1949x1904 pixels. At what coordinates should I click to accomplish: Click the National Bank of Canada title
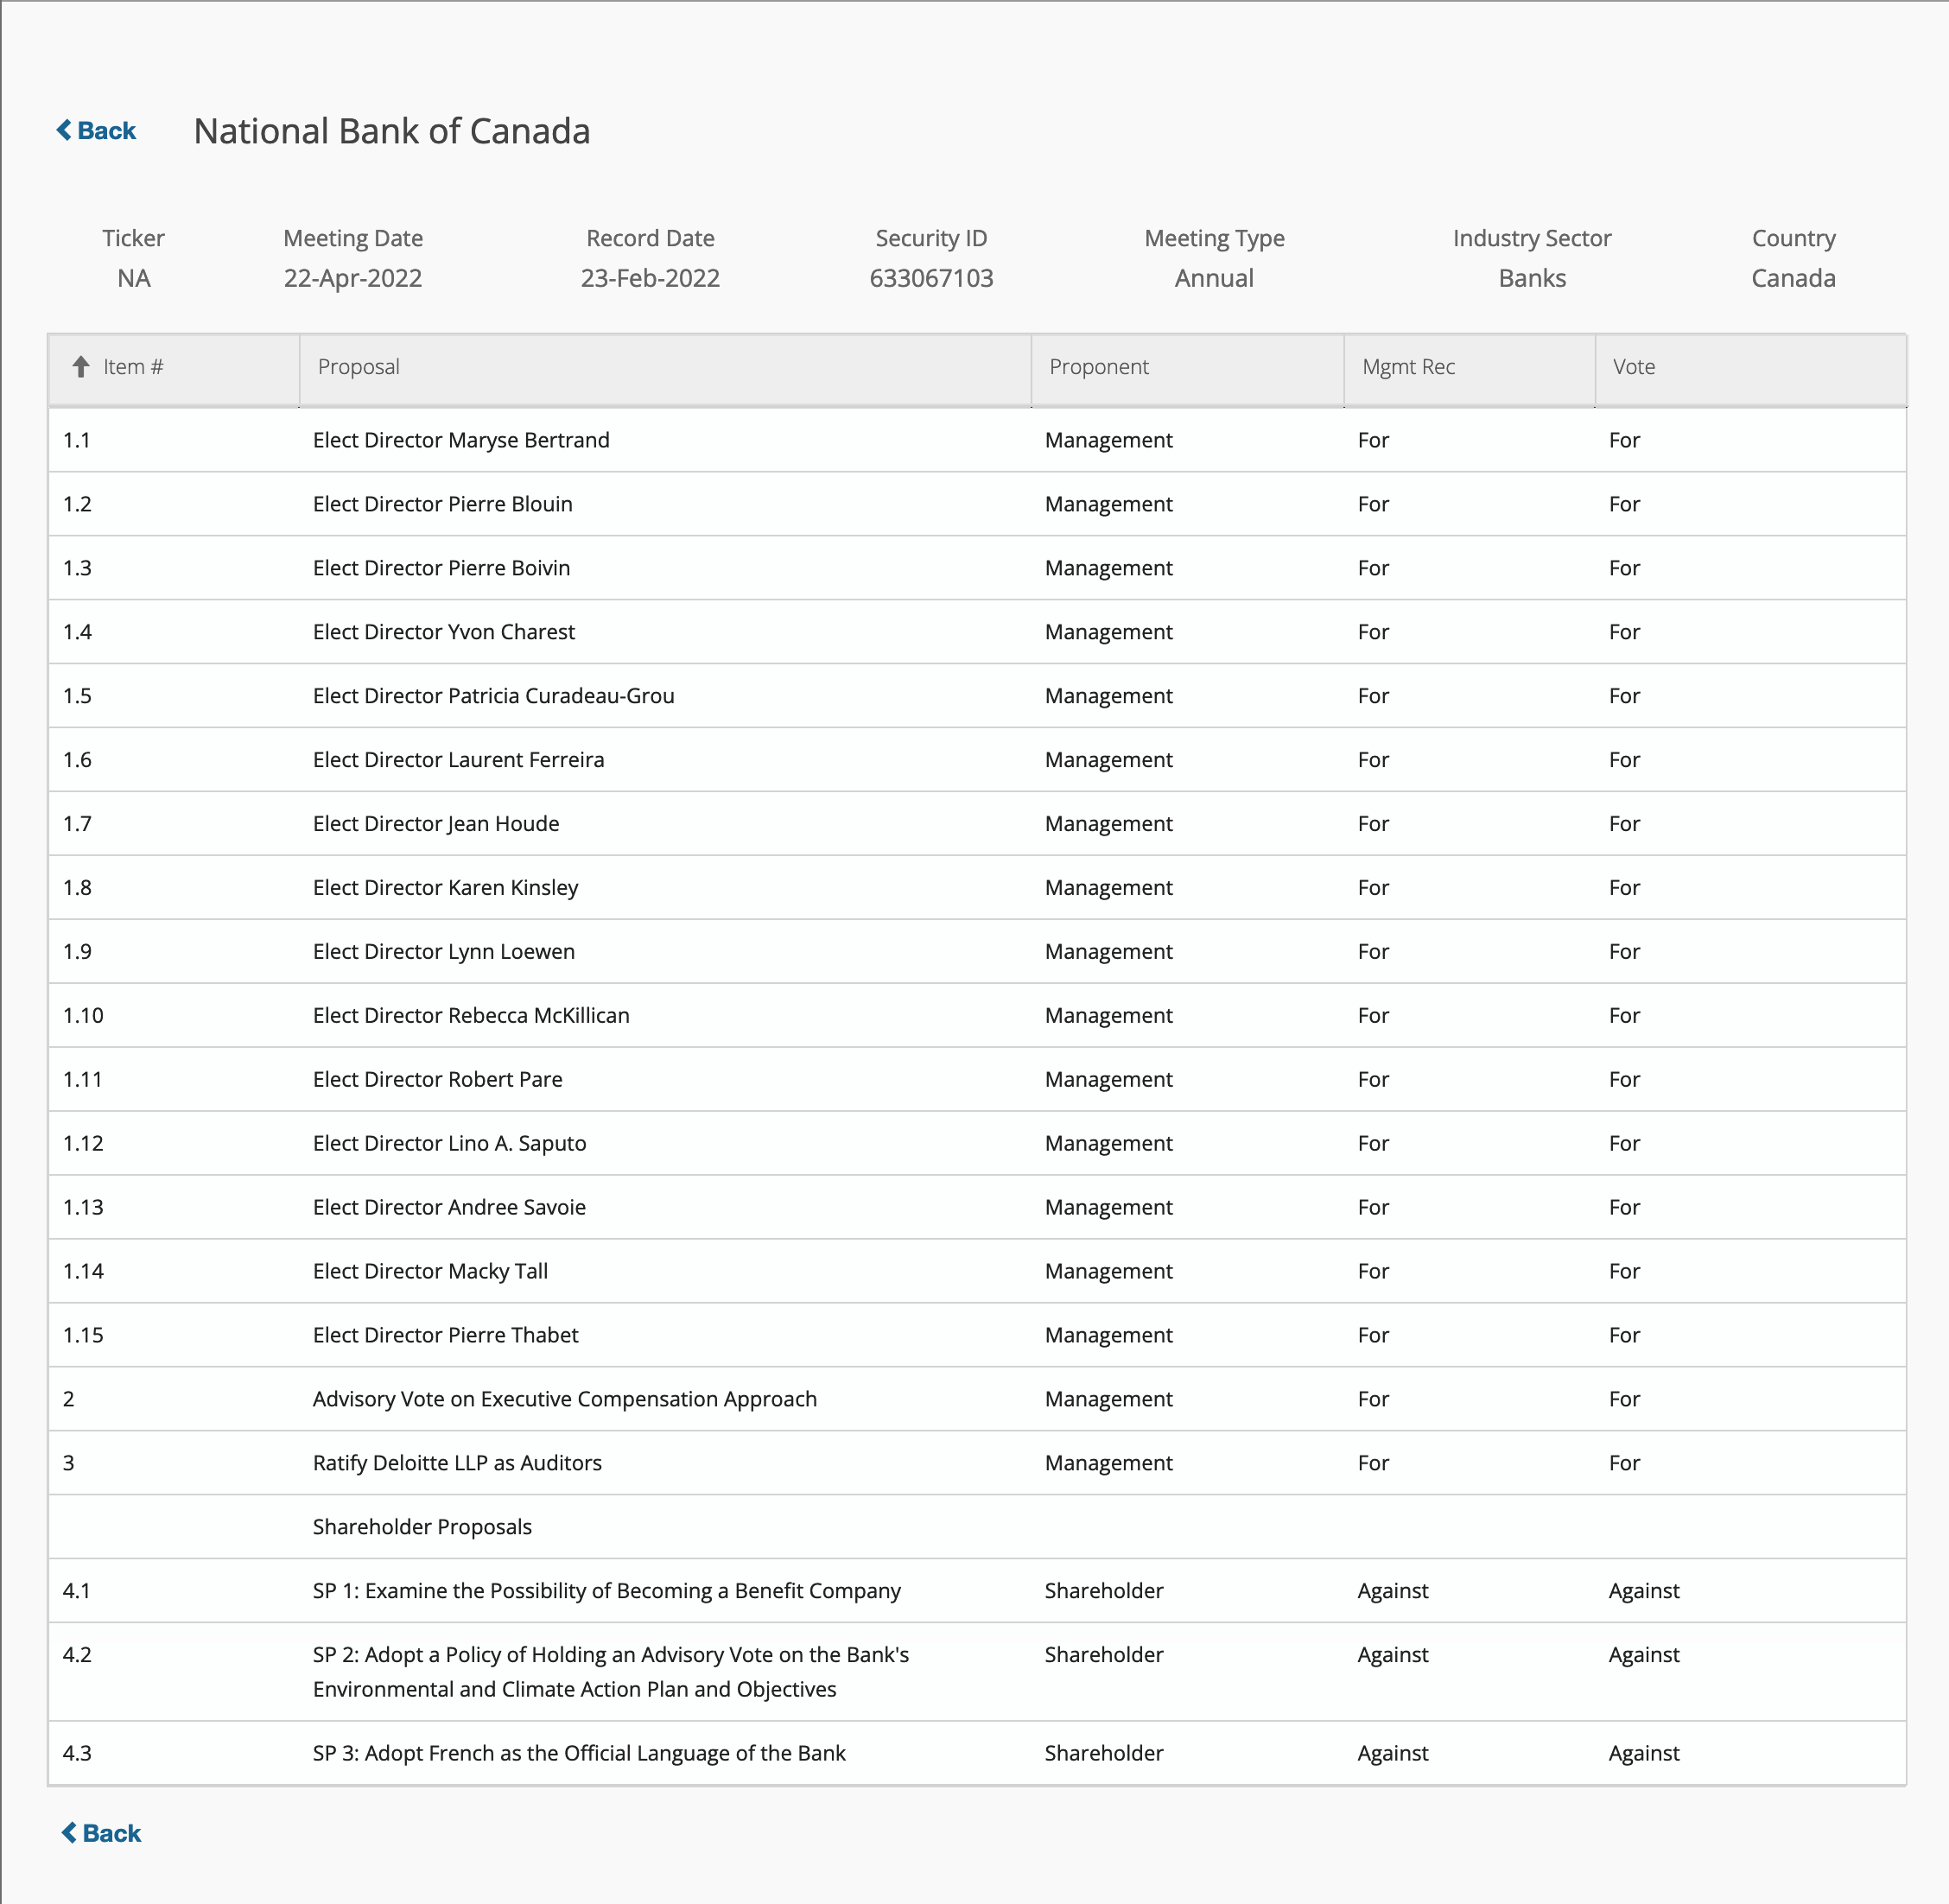(x=391, y=131)
